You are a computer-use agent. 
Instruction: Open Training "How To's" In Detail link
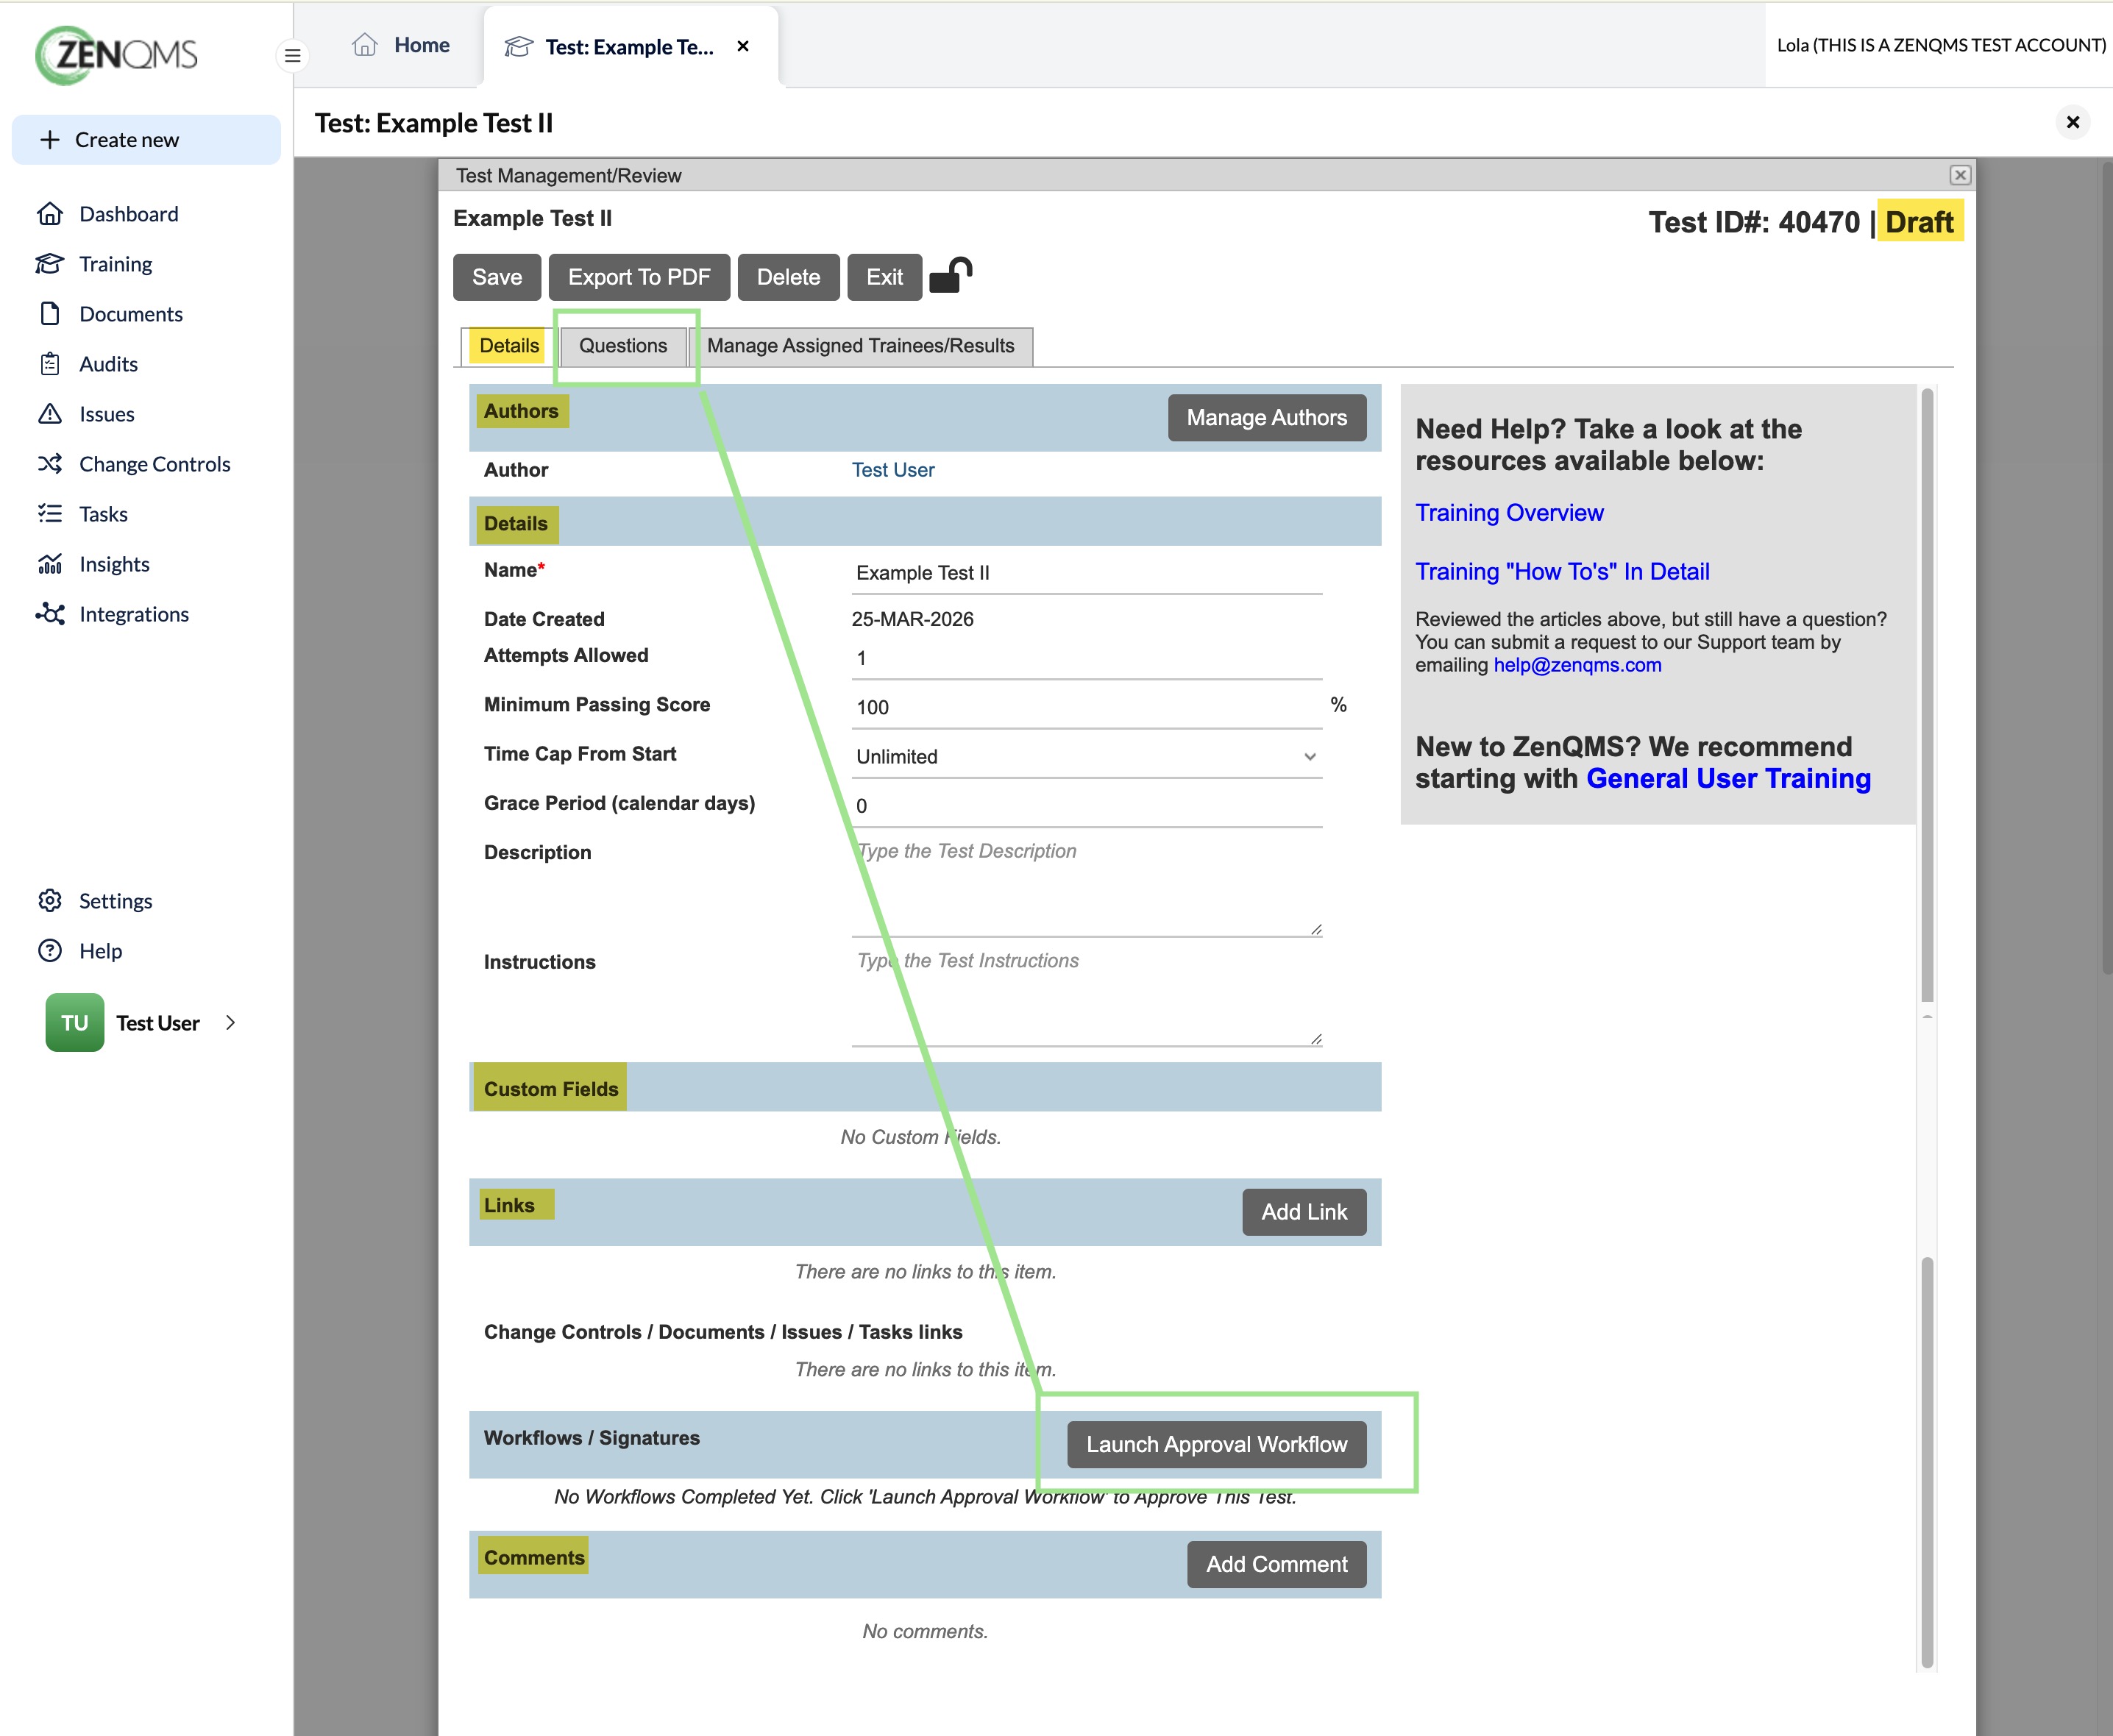1562,571
